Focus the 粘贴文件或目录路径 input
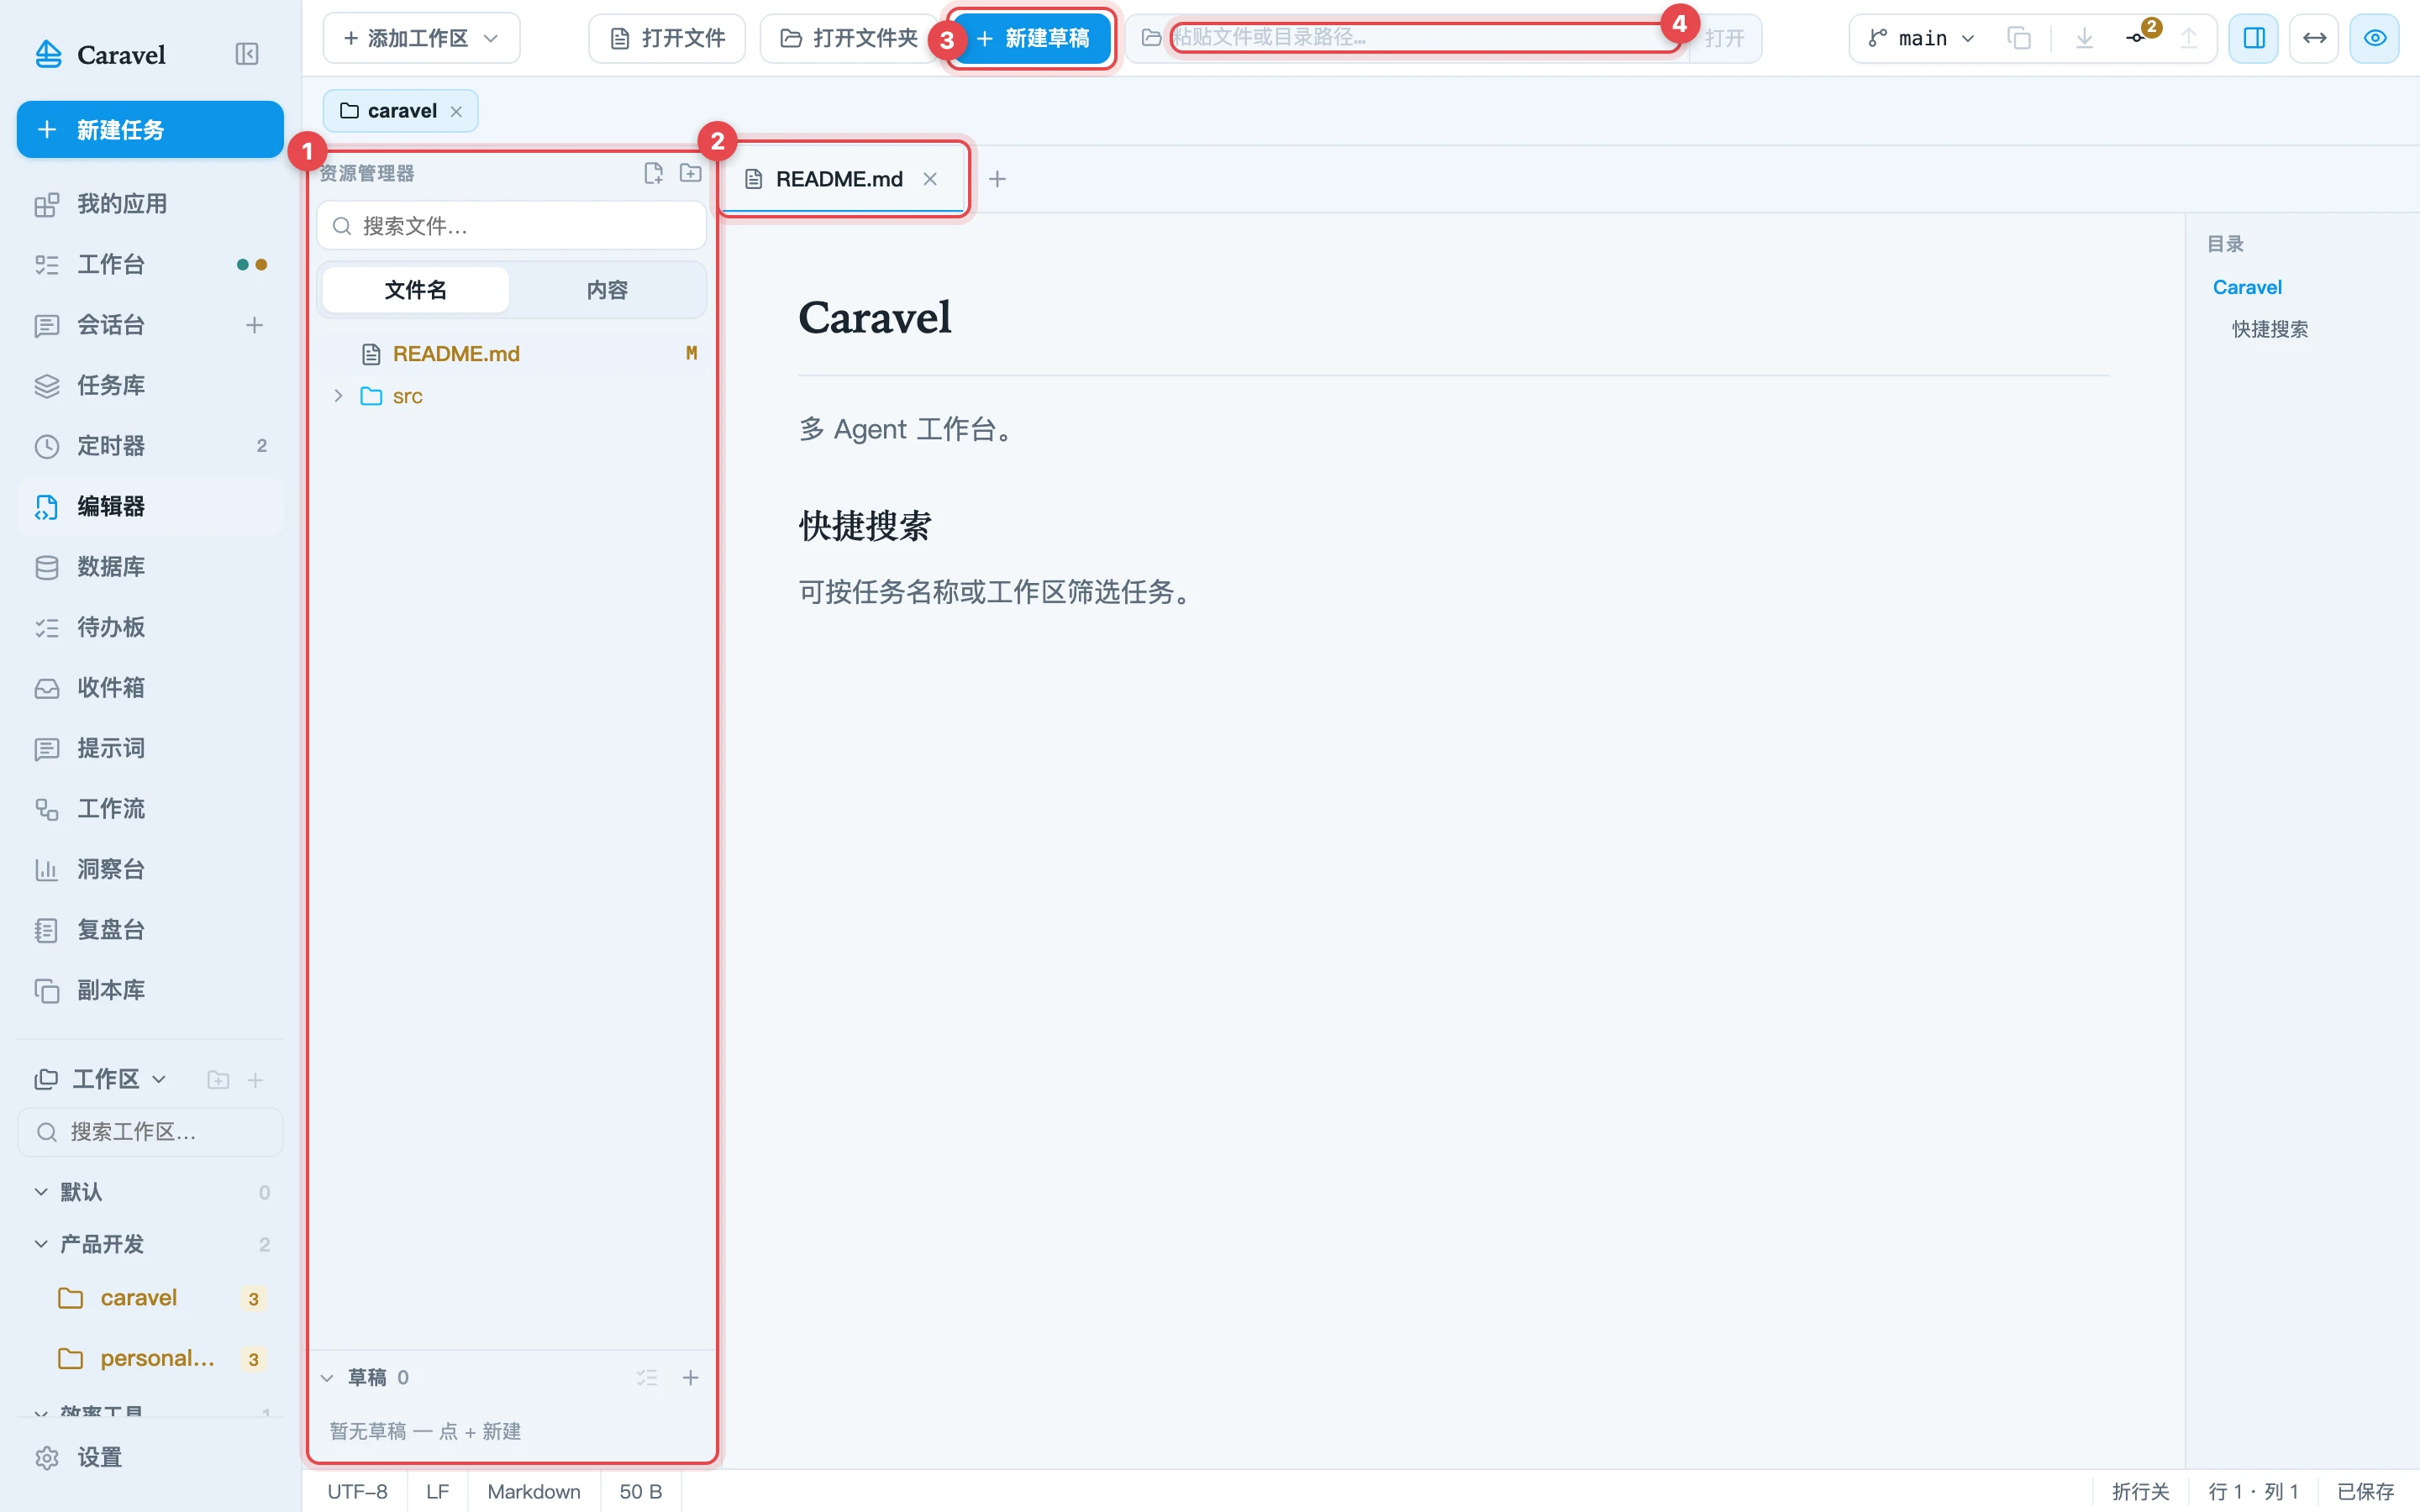Screen dimensions: 2420x1512 (1427, 38)
